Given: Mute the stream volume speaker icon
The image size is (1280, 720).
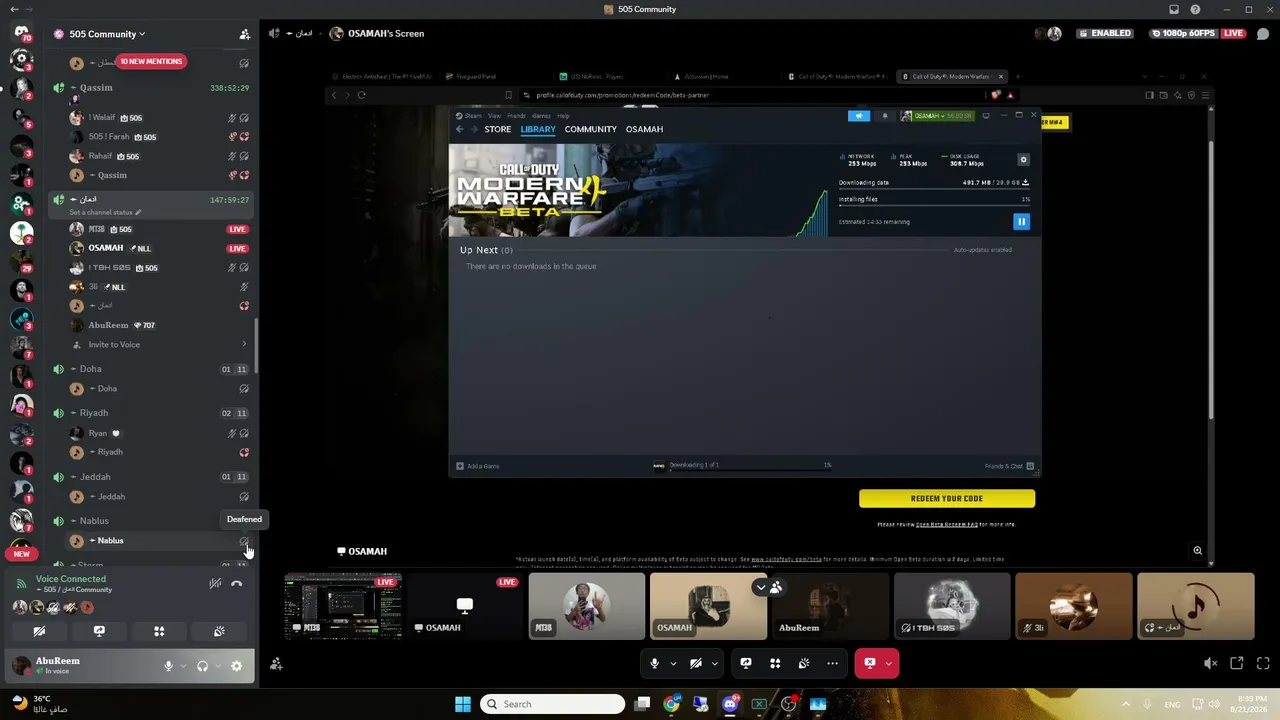Looking at the screenshot, I should pos(1210,663).
